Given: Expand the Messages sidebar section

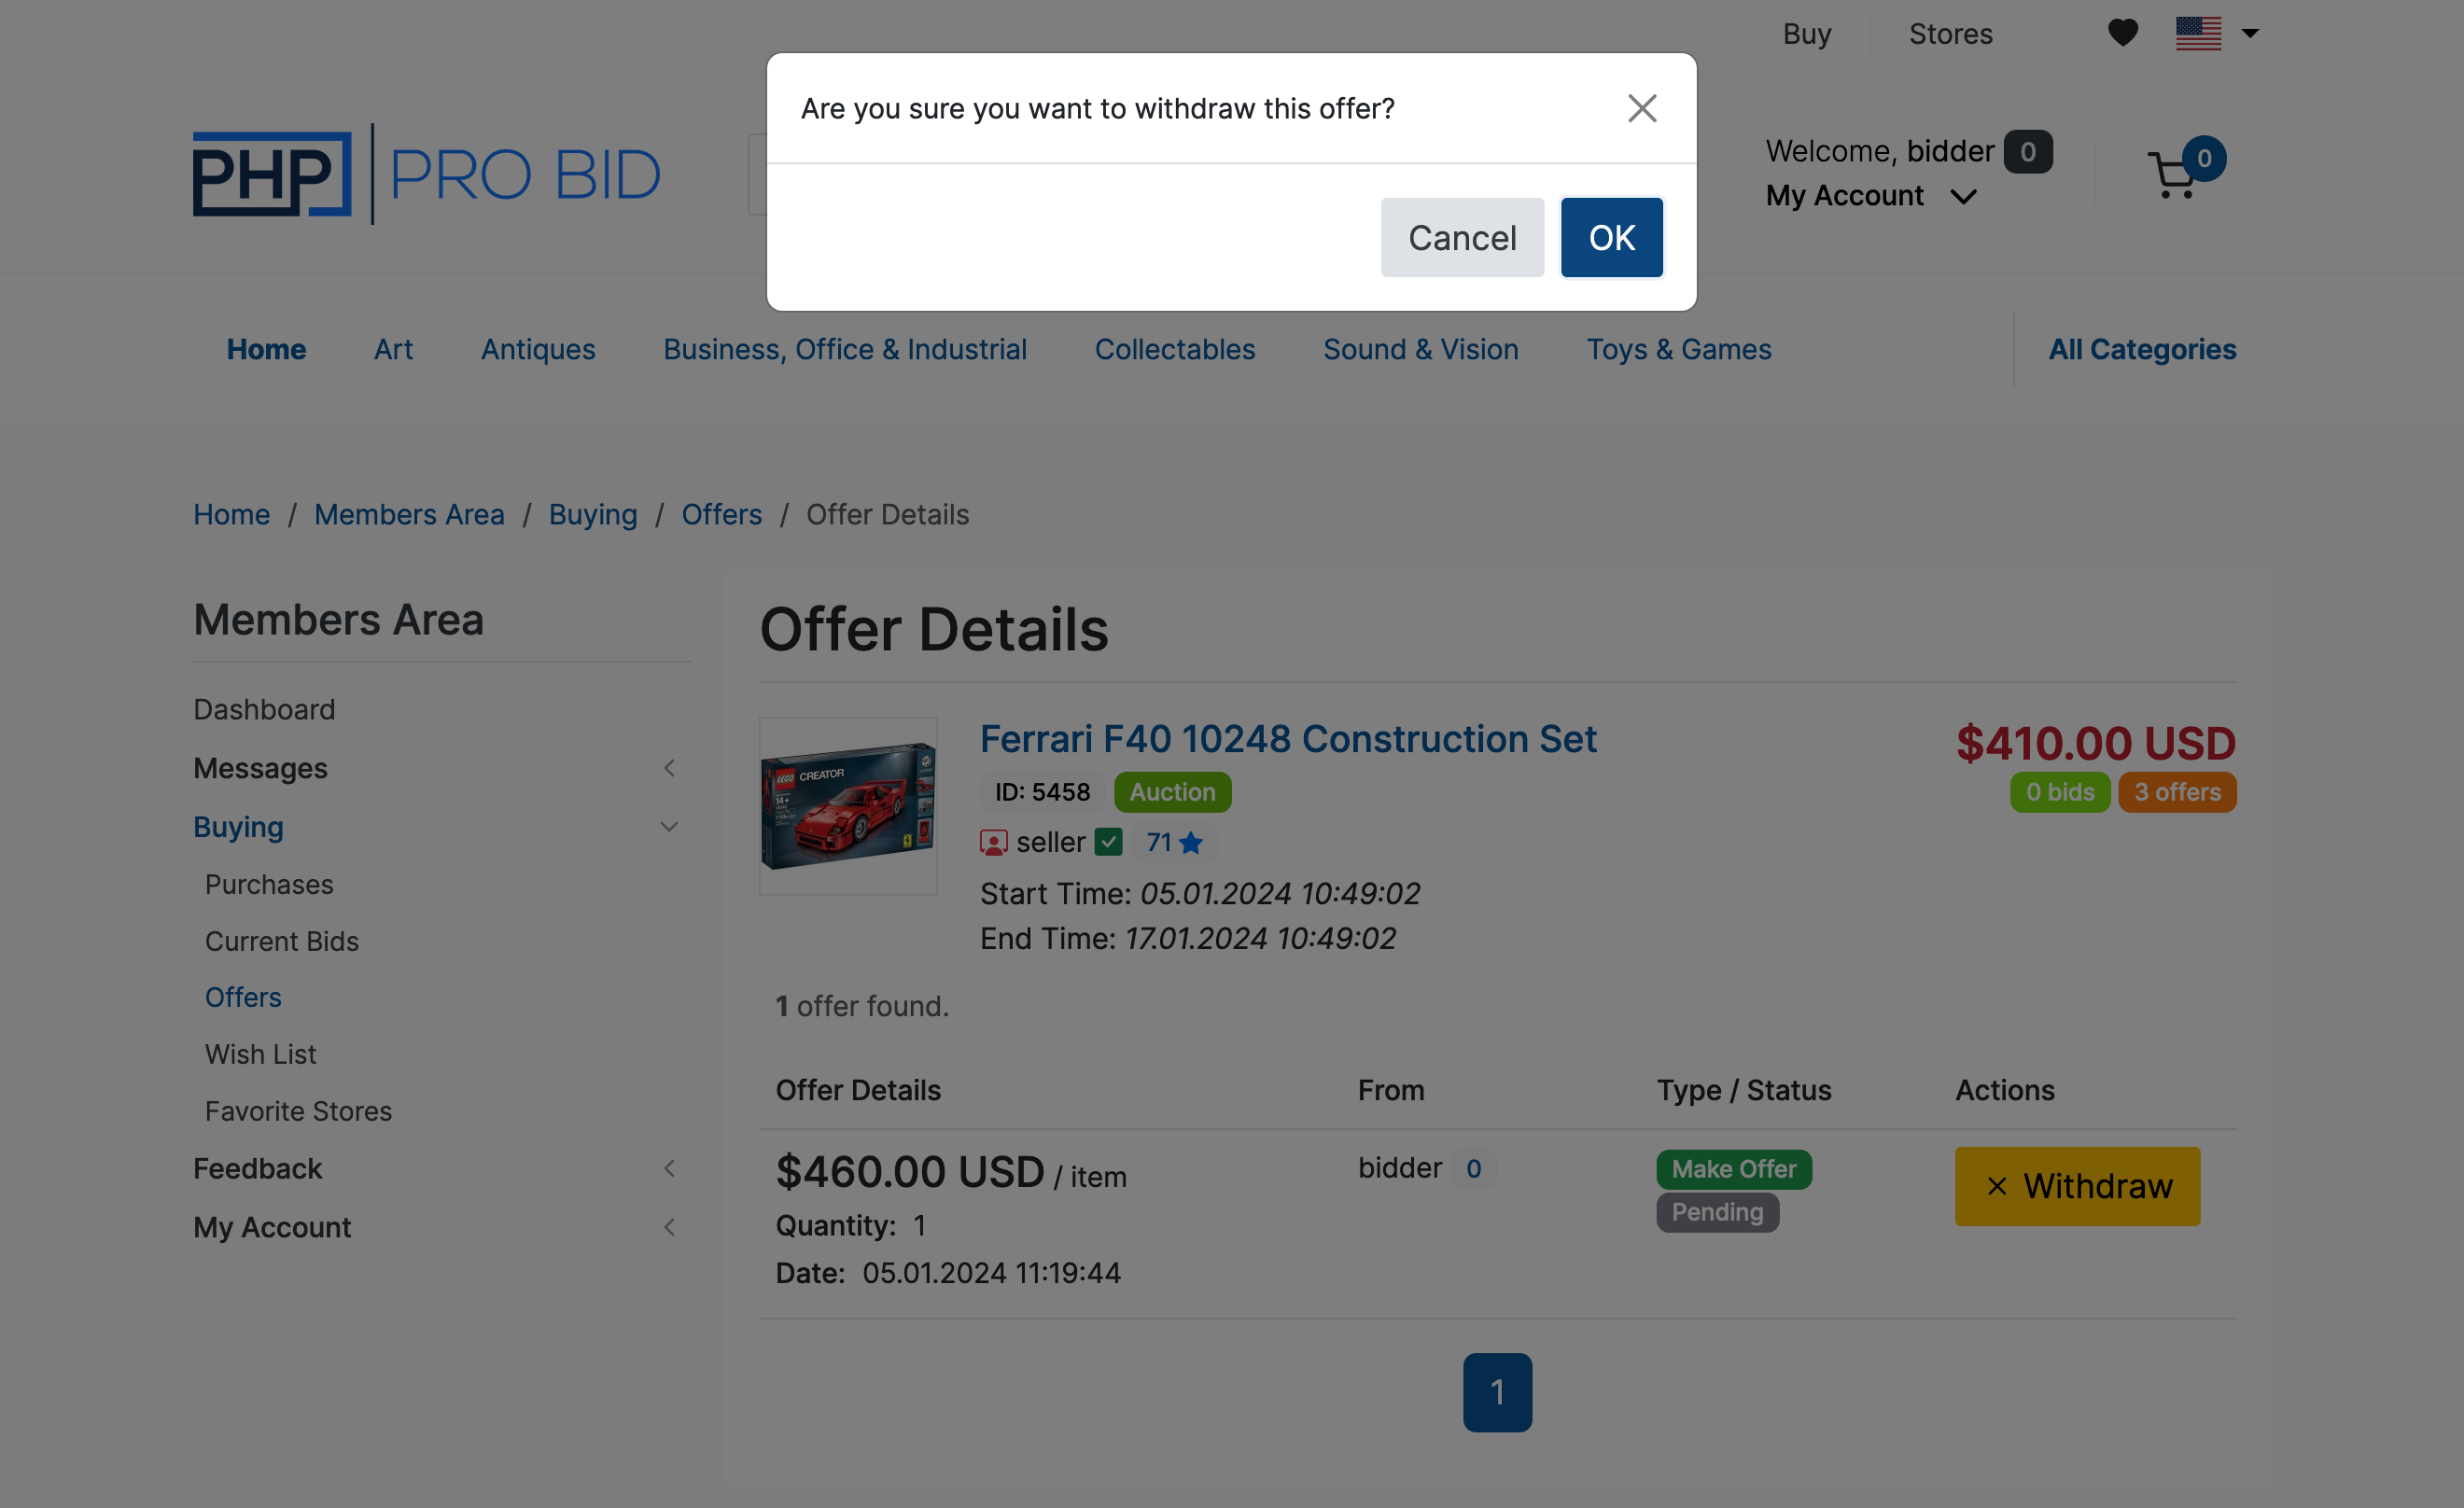Looking at the screenshot, I should [x=669, y=768].
